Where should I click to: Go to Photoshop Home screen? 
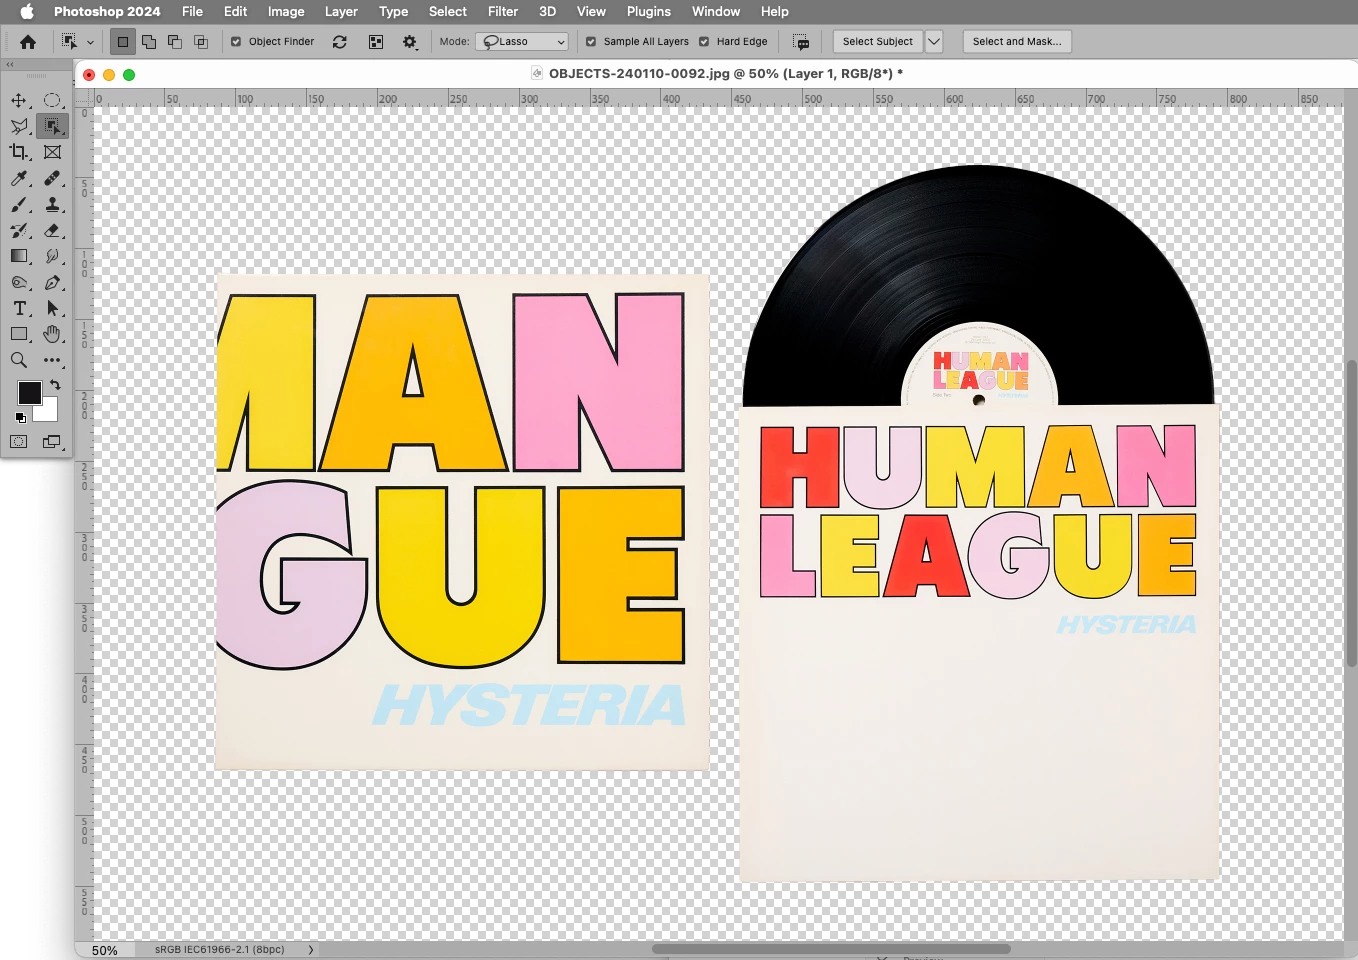tap(28, 42)
